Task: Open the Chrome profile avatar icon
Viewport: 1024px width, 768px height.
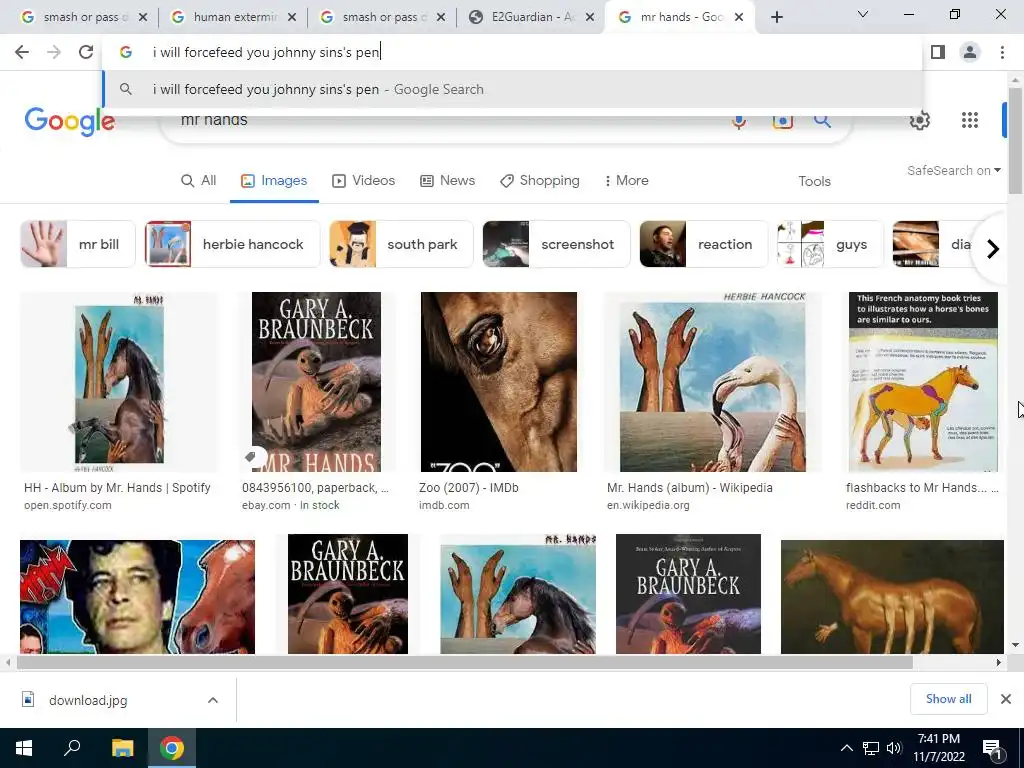Action: (x=970, y=52)
